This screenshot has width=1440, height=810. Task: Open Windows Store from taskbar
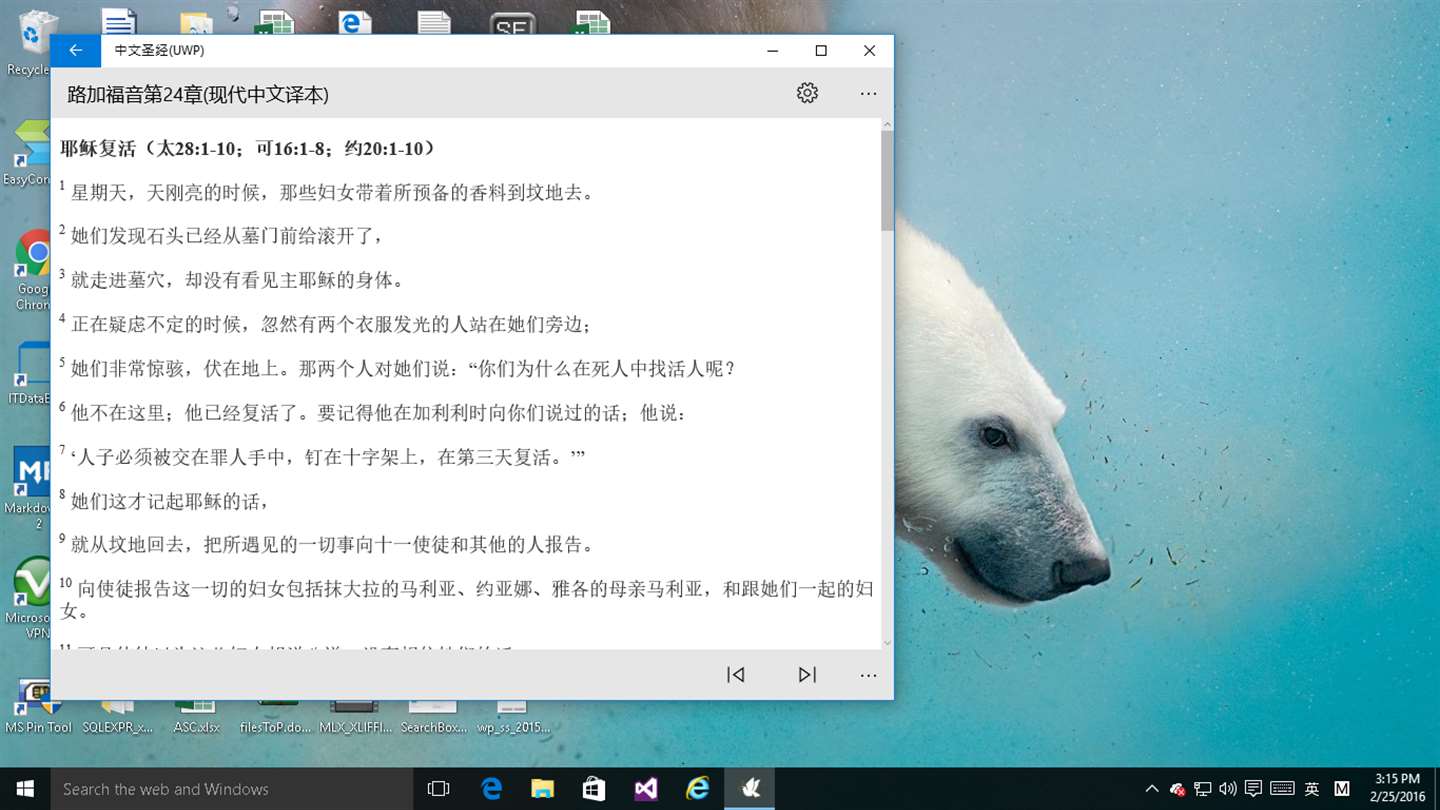594,789
